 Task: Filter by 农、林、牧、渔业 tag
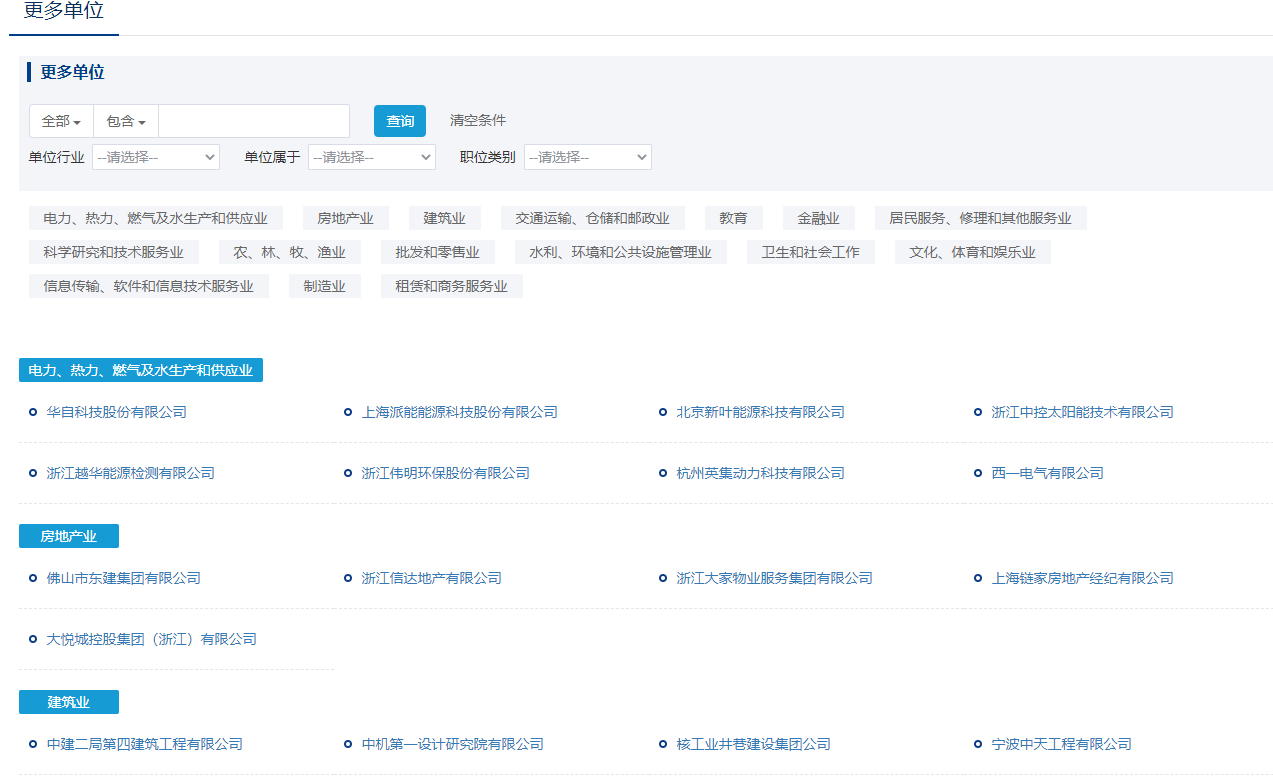pyautogui.click(x=290, y=252)
